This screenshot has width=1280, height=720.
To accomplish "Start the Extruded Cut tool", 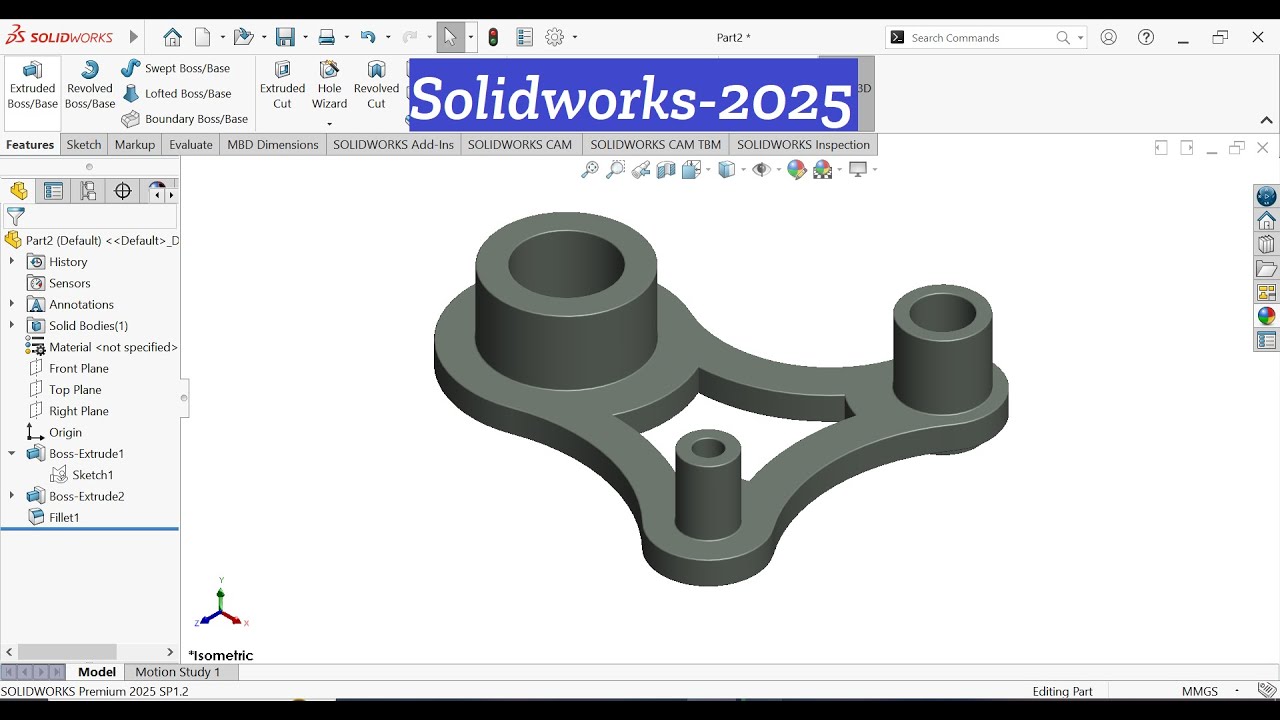I will click(x=282, y=85).
